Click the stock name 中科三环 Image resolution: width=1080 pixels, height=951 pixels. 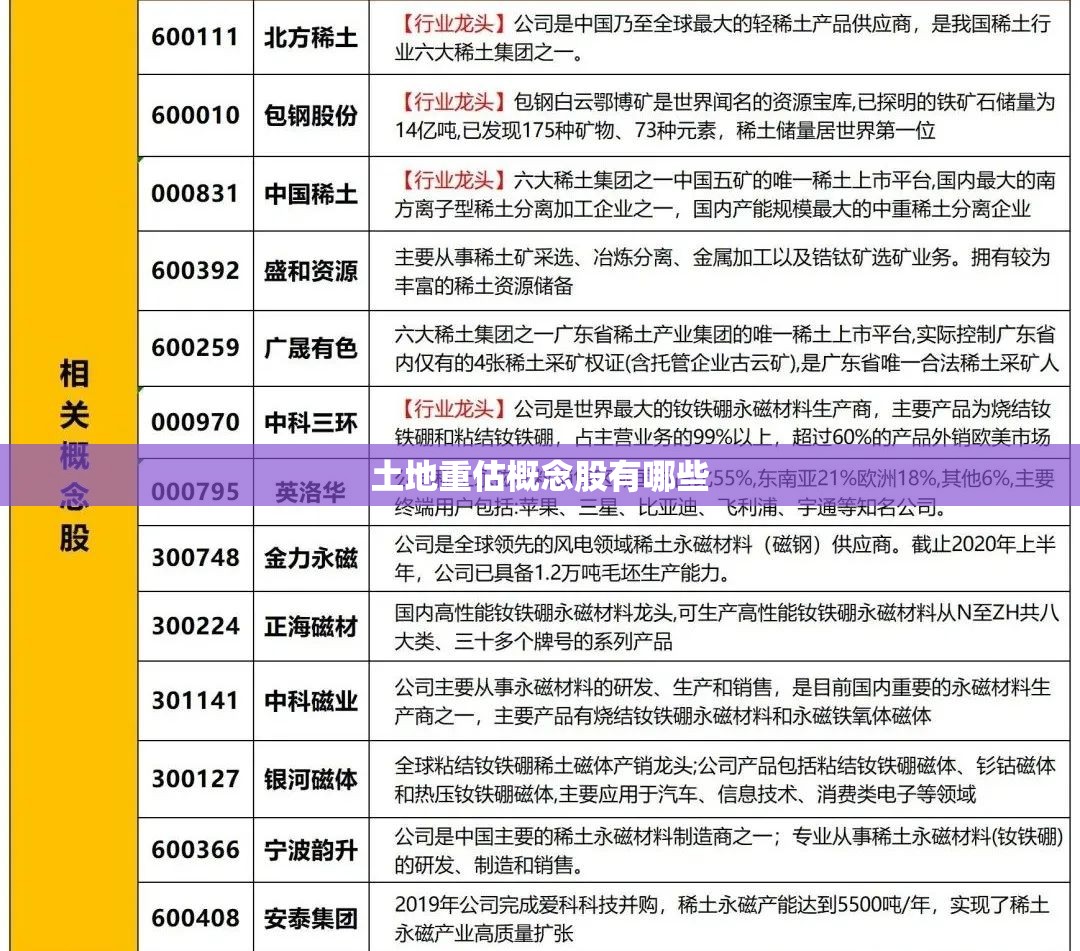coord(311,422)
